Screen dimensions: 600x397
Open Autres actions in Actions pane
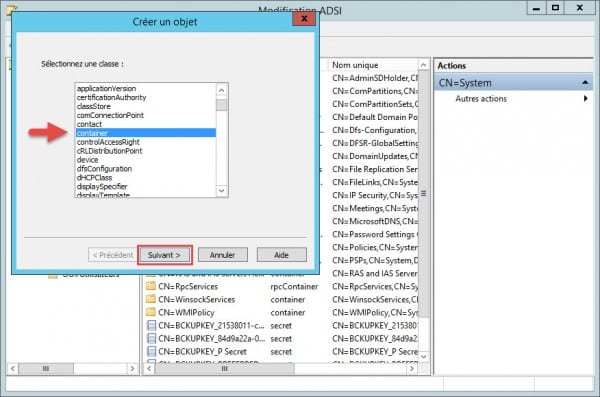point(481,99)
